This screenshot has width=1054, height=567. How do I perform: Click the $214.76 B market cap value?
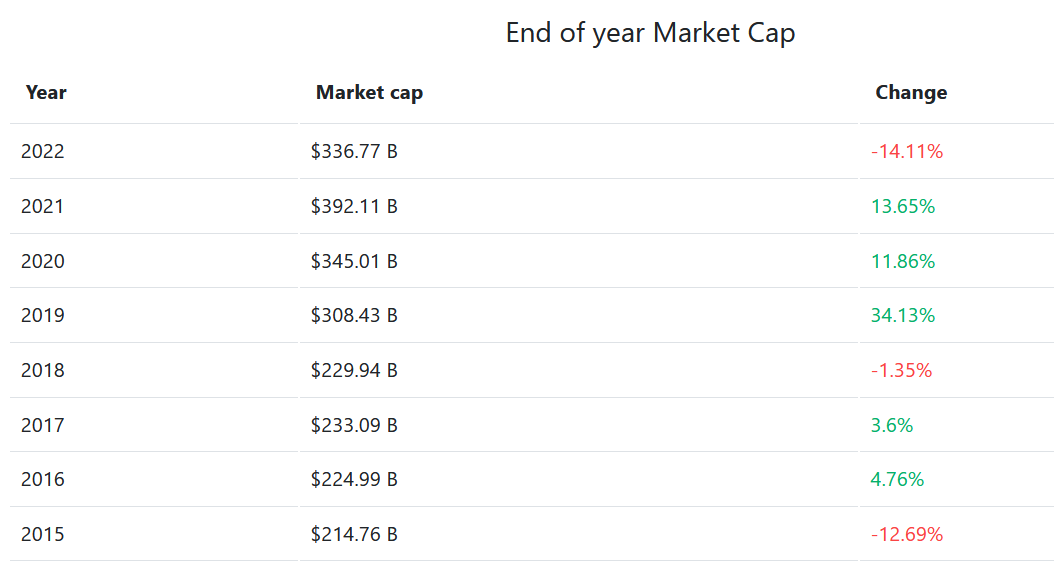(x=354, y=535)
